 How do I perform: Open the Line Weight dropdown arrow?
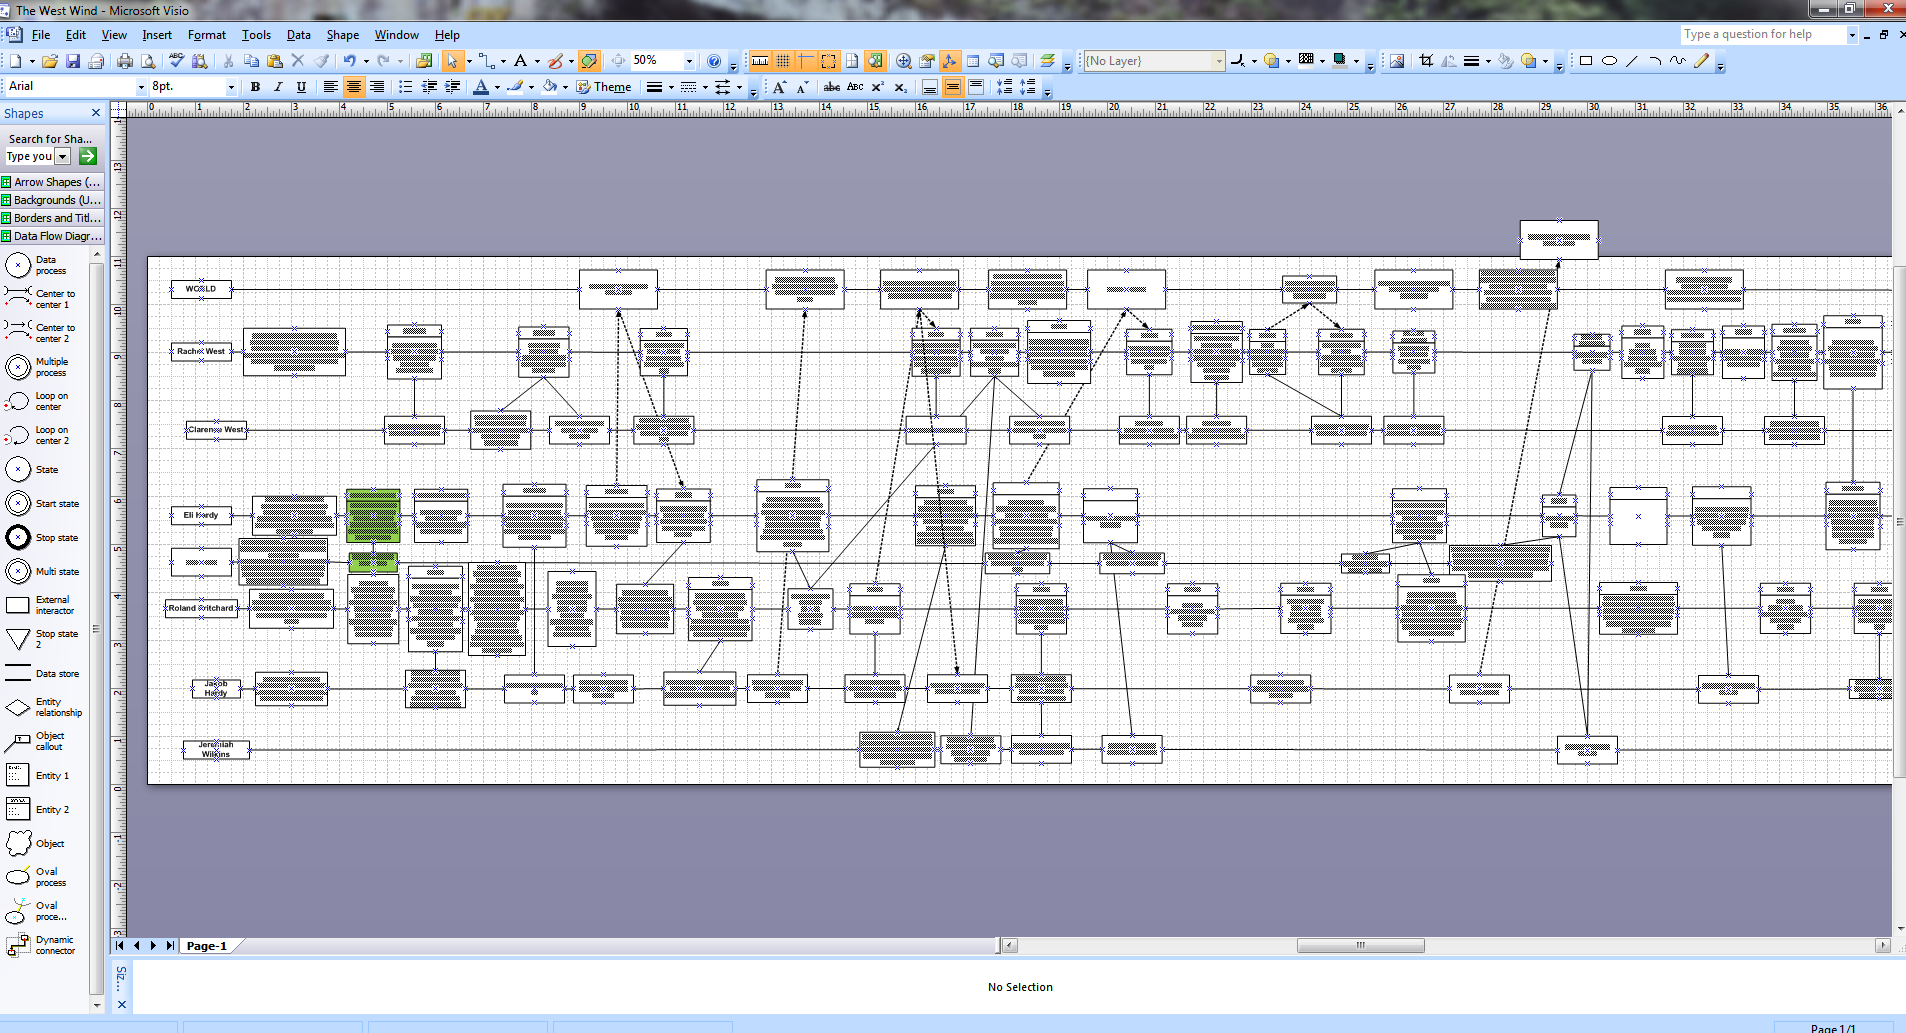671,87
